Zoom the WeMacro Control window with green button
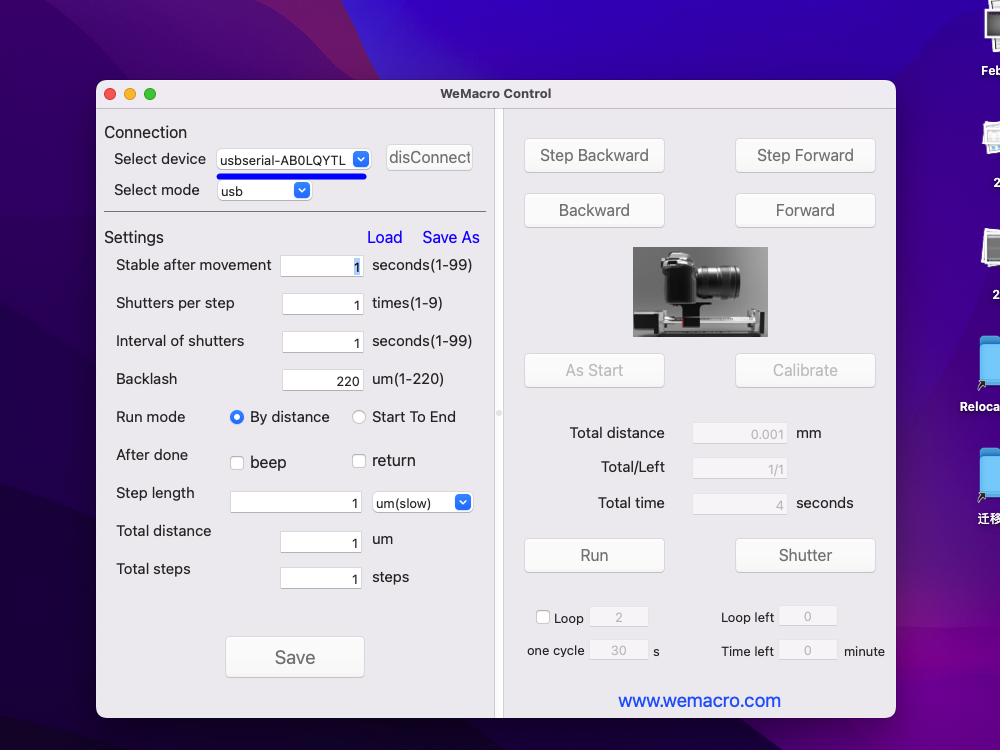Viewport: 1000px width, 750px height. (x=150, y=94)
